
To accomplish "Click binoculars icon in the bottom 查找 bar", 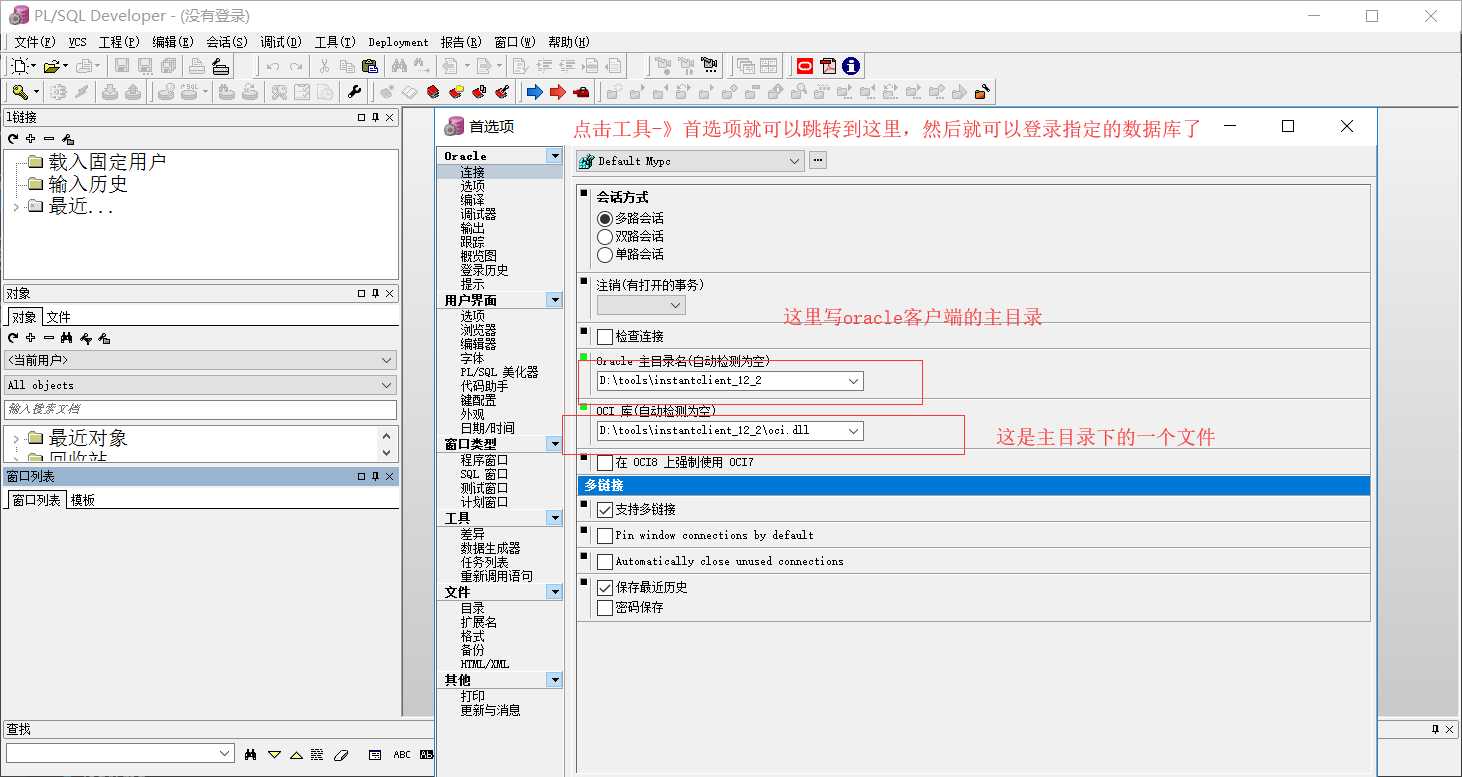I will 251,754.
